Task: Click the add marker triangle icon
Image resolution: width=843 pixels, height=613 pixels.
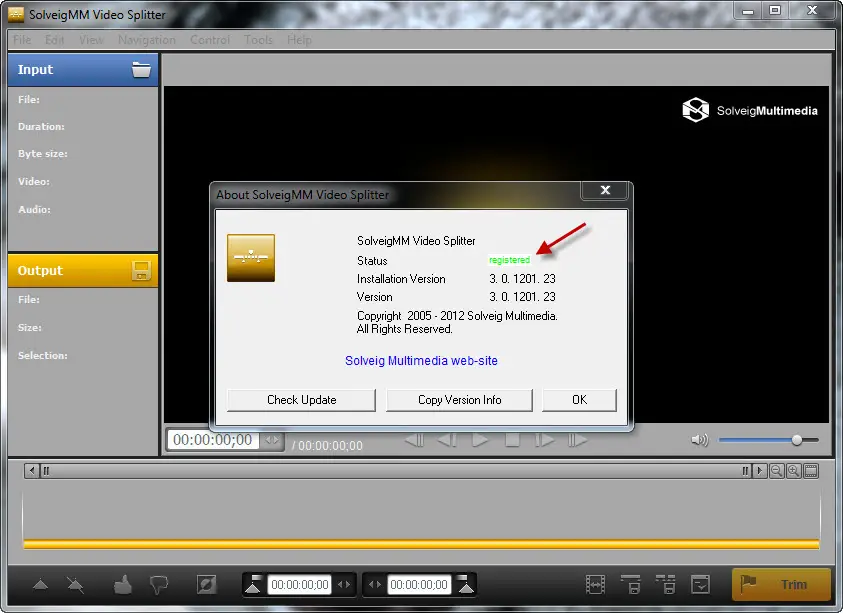Action: (x=40, y=585)
